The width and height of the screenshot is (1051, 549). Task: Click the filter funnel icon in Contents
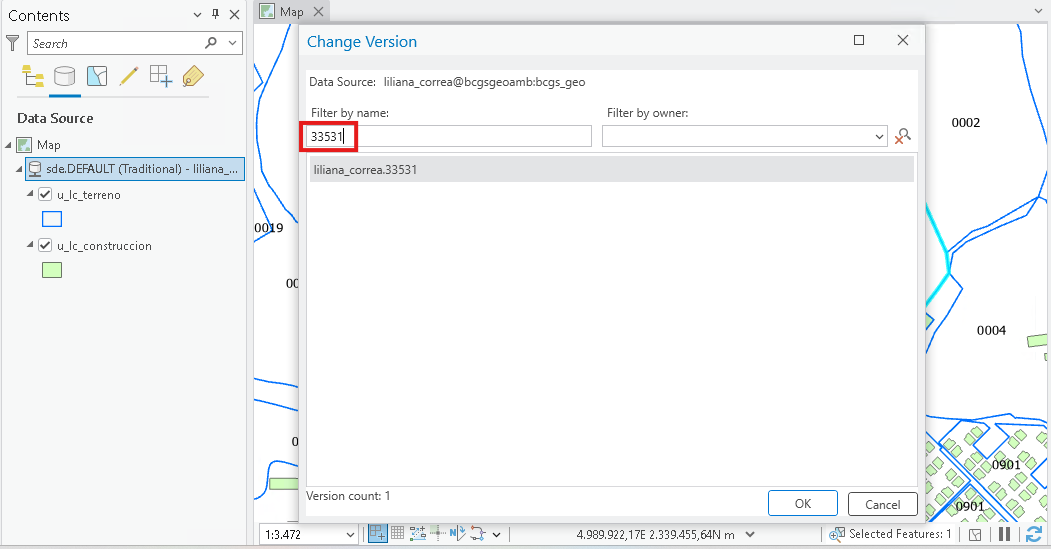[x=13, y=44]
